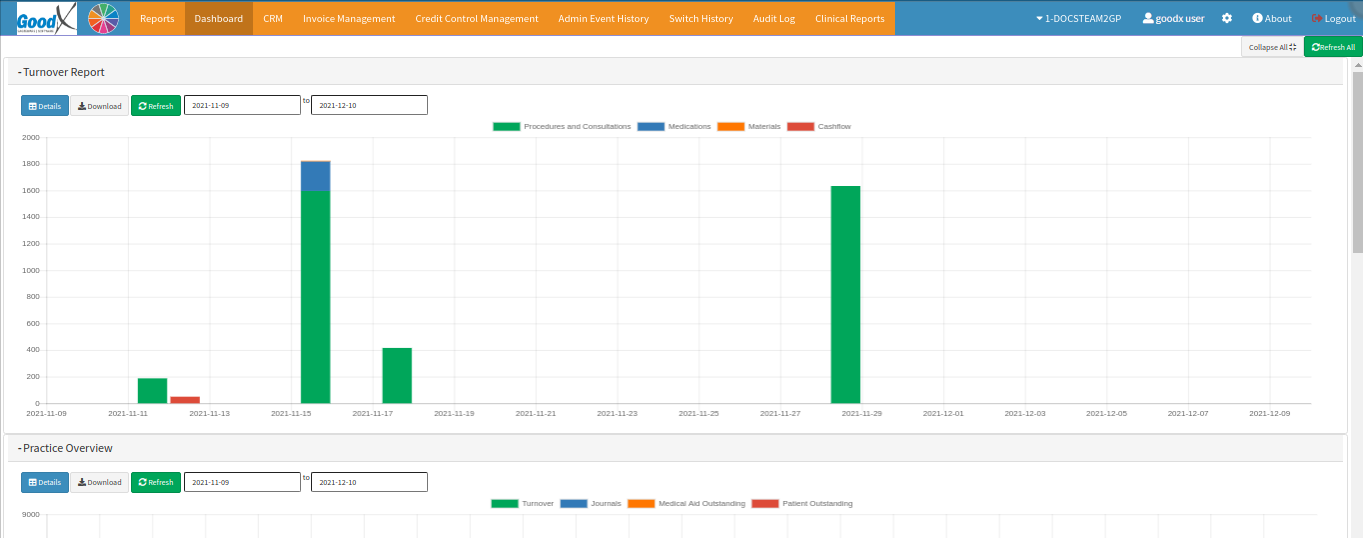Click the Turnover Report start date field
Image resolution: width=1363 pixels, height=538 pixels.
tap(242, 105)
